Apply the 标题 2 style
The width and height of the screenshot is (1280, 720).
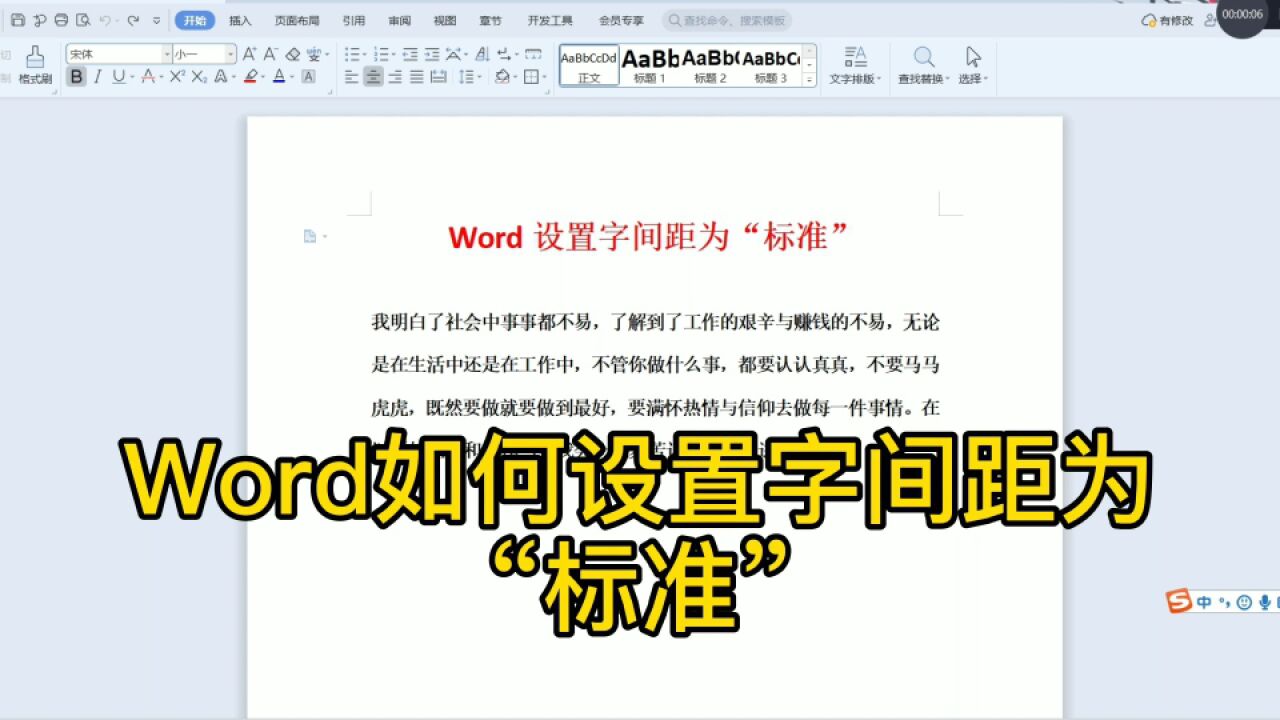coord(710,65)
